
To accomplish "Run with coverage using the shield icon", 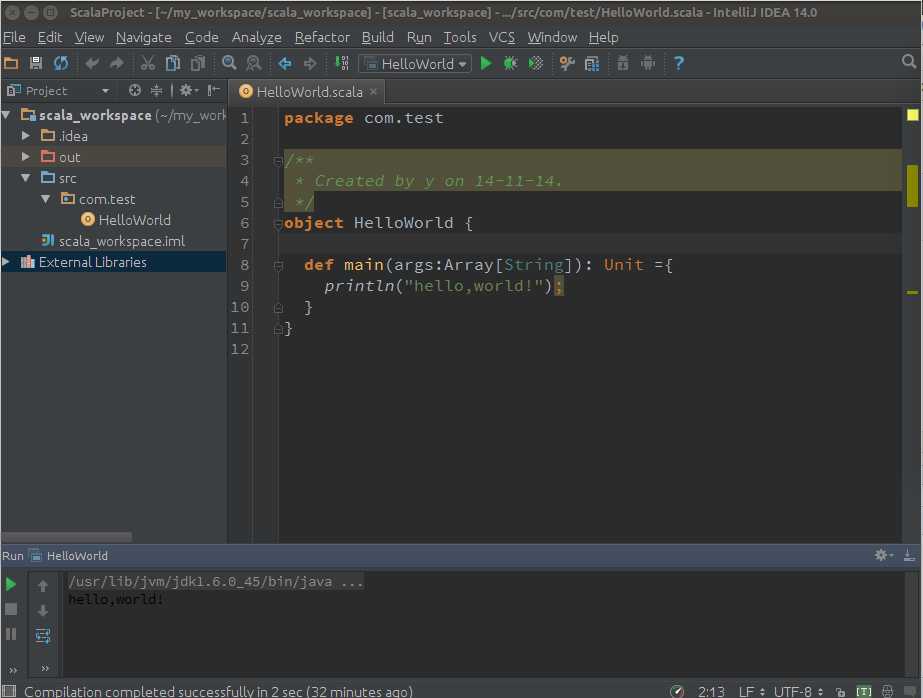I will 535,63.
